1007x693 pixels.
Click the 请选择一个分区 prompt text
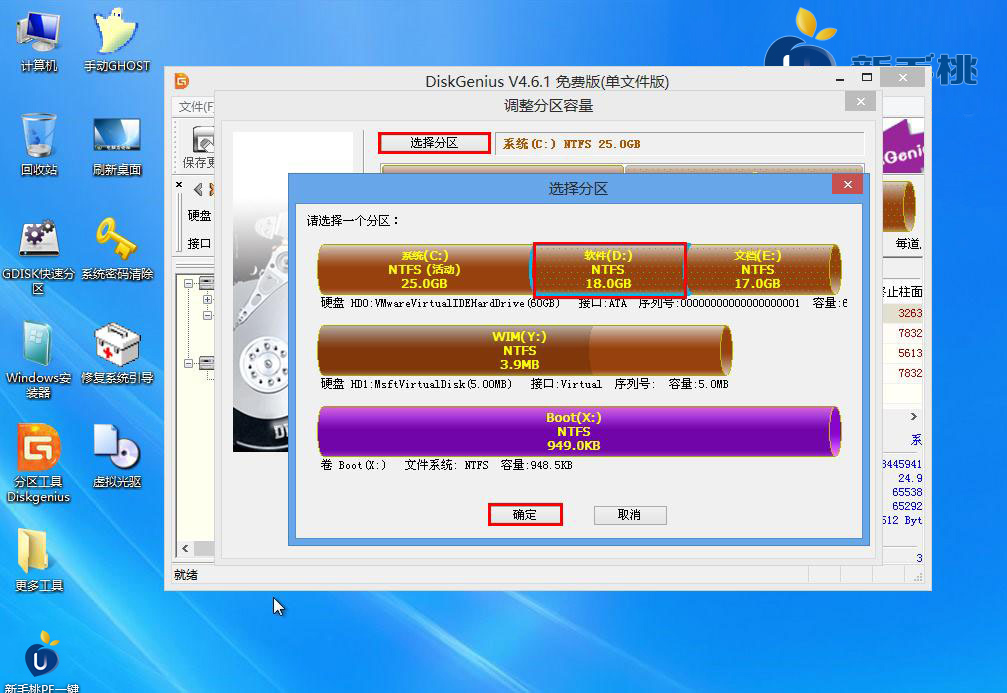tap(353, 221)
